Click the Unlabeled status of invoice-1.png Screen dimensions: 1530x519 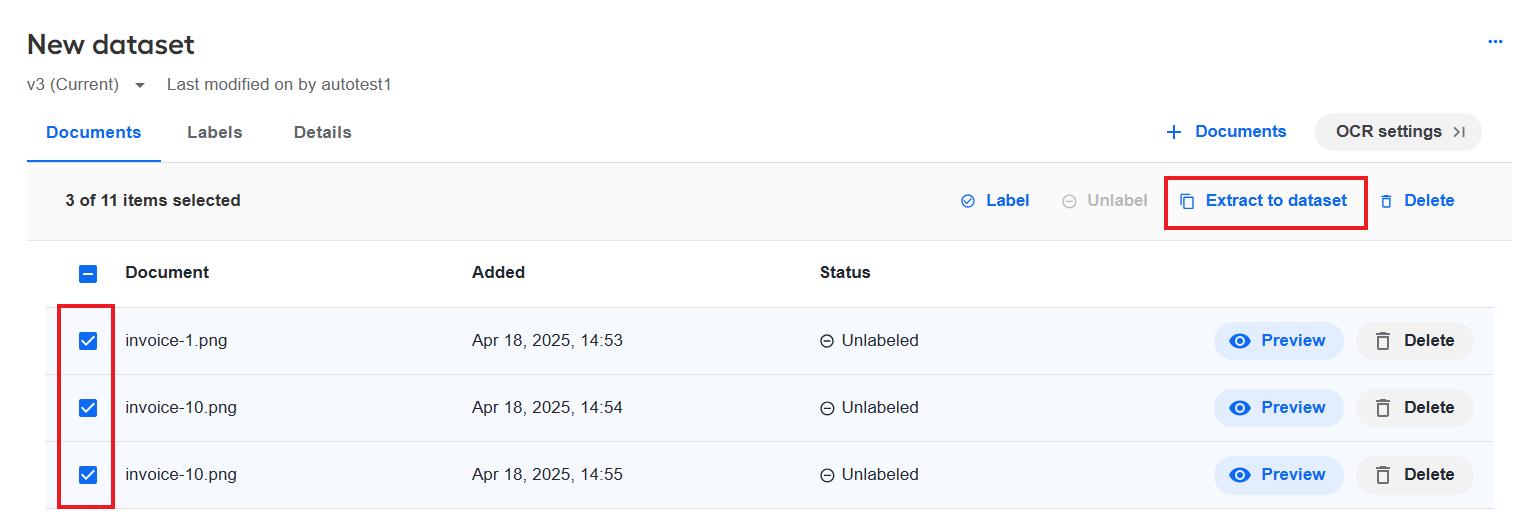[x=869, y=341]
